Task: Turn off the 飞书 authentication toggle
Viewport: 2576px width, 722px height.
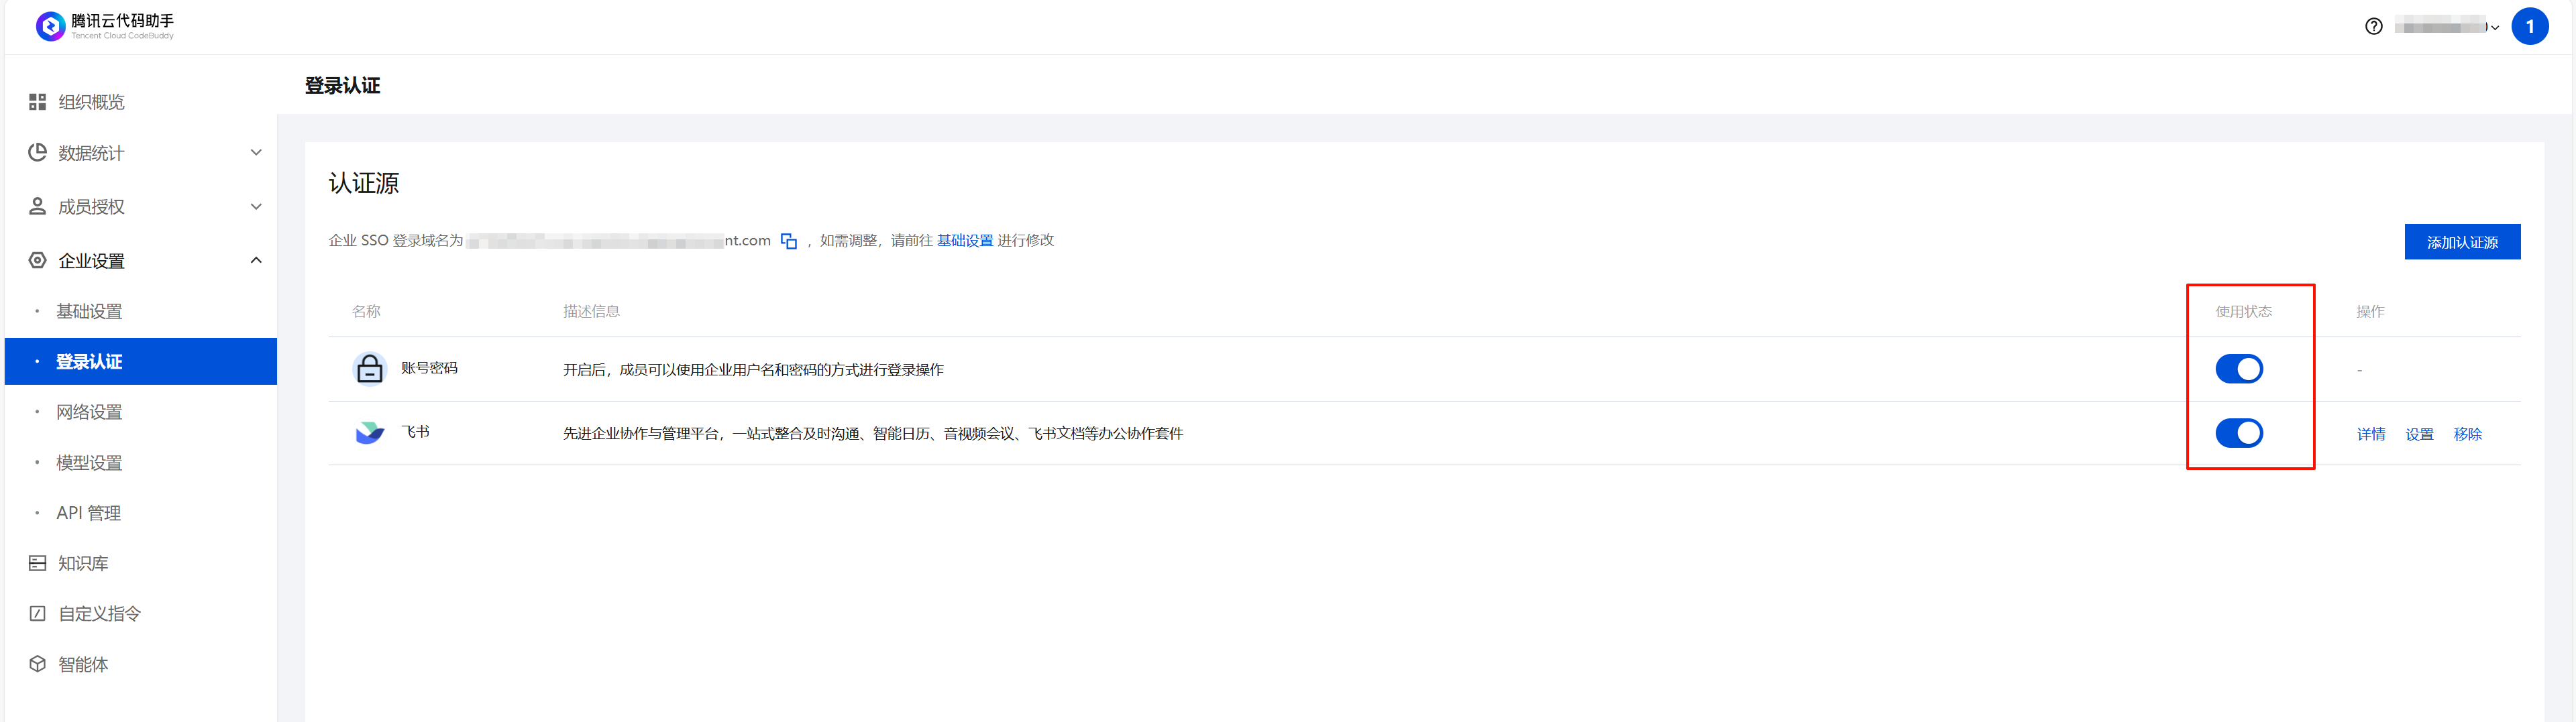Action: [2238, 433]
